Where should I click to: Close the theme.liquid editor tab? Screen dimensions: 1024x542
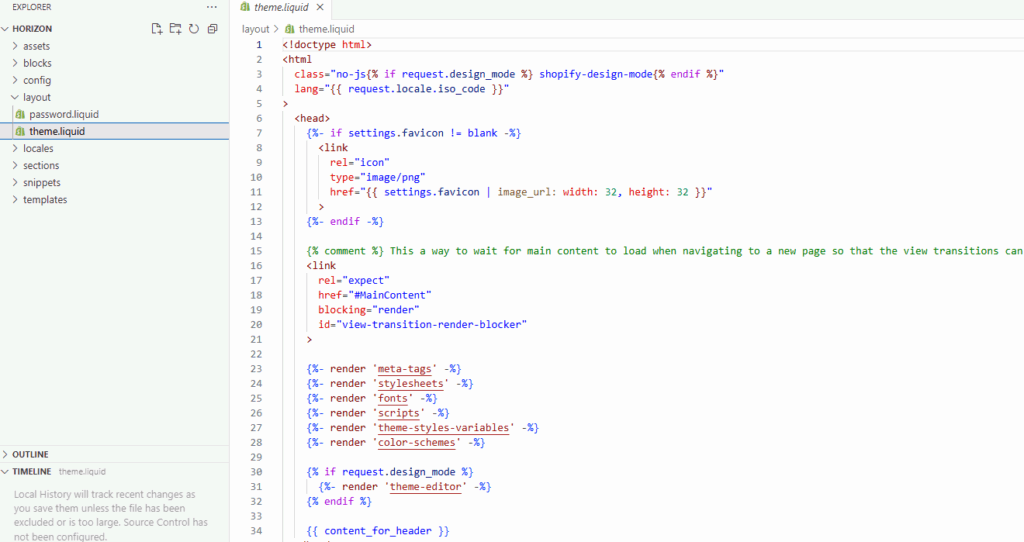point(320,7)
